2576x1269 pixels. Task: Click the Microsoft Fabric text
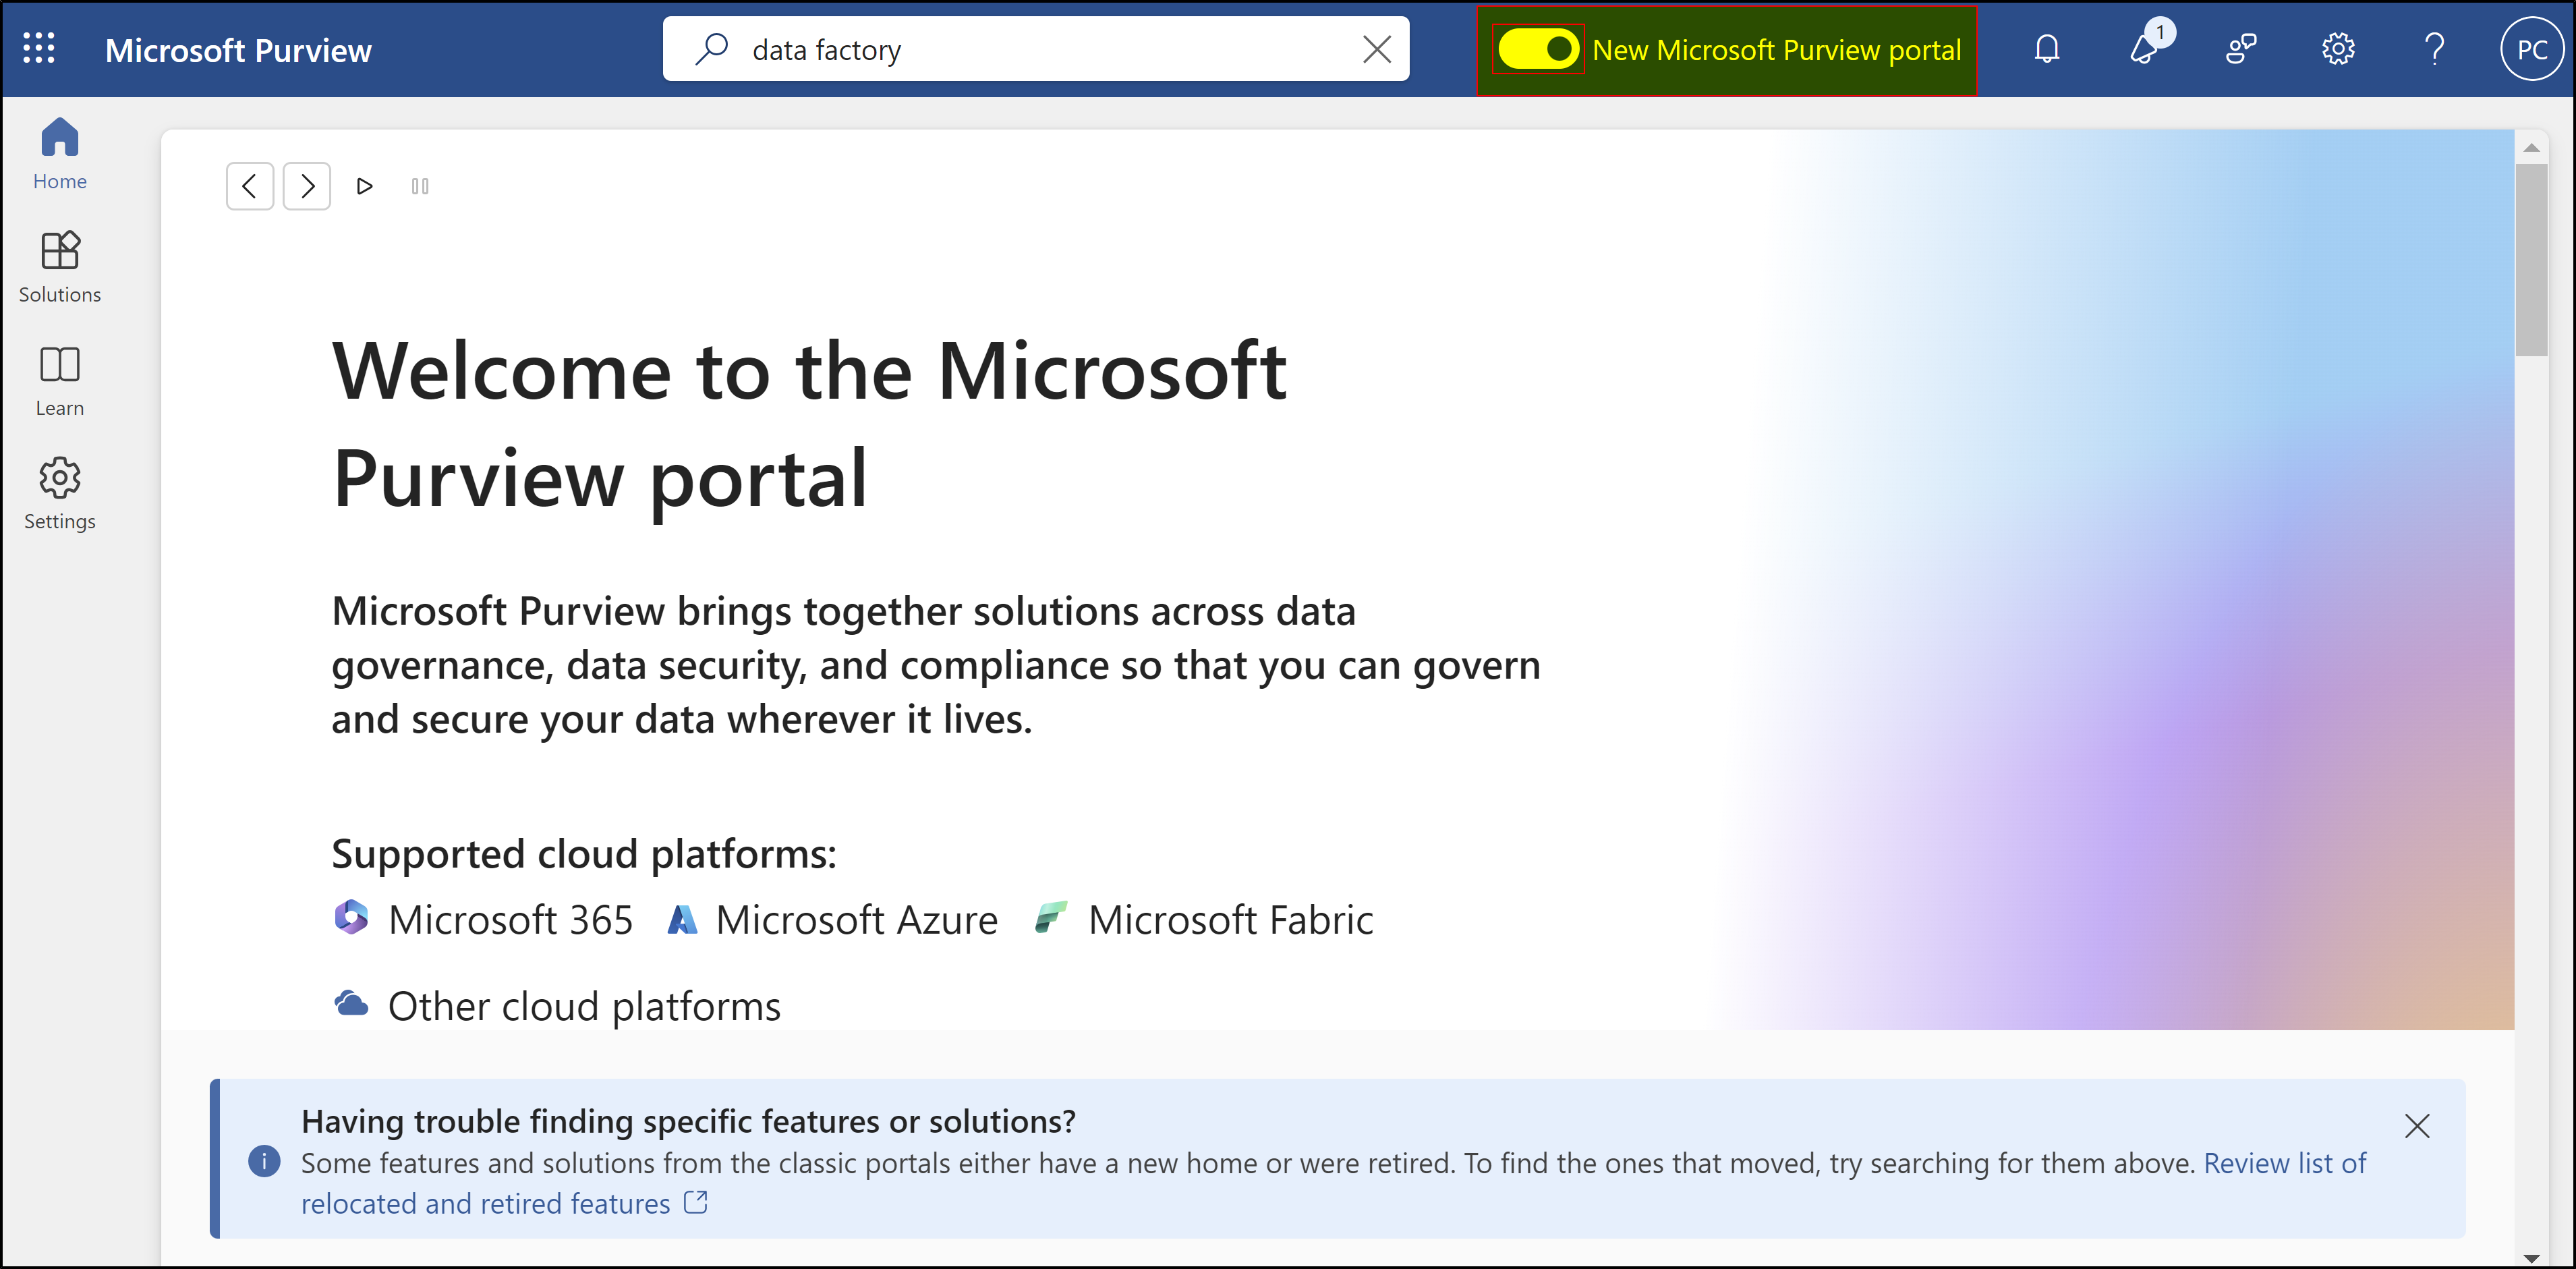pos(1231,920)
